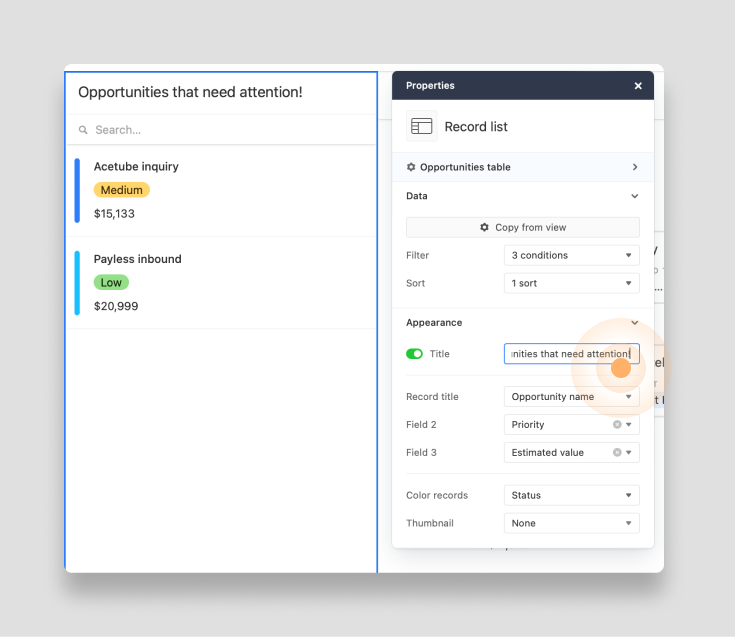Click the Opportunities that need attention heading
The width and height of the screenshot is (735, 637).
click(190, 92)
